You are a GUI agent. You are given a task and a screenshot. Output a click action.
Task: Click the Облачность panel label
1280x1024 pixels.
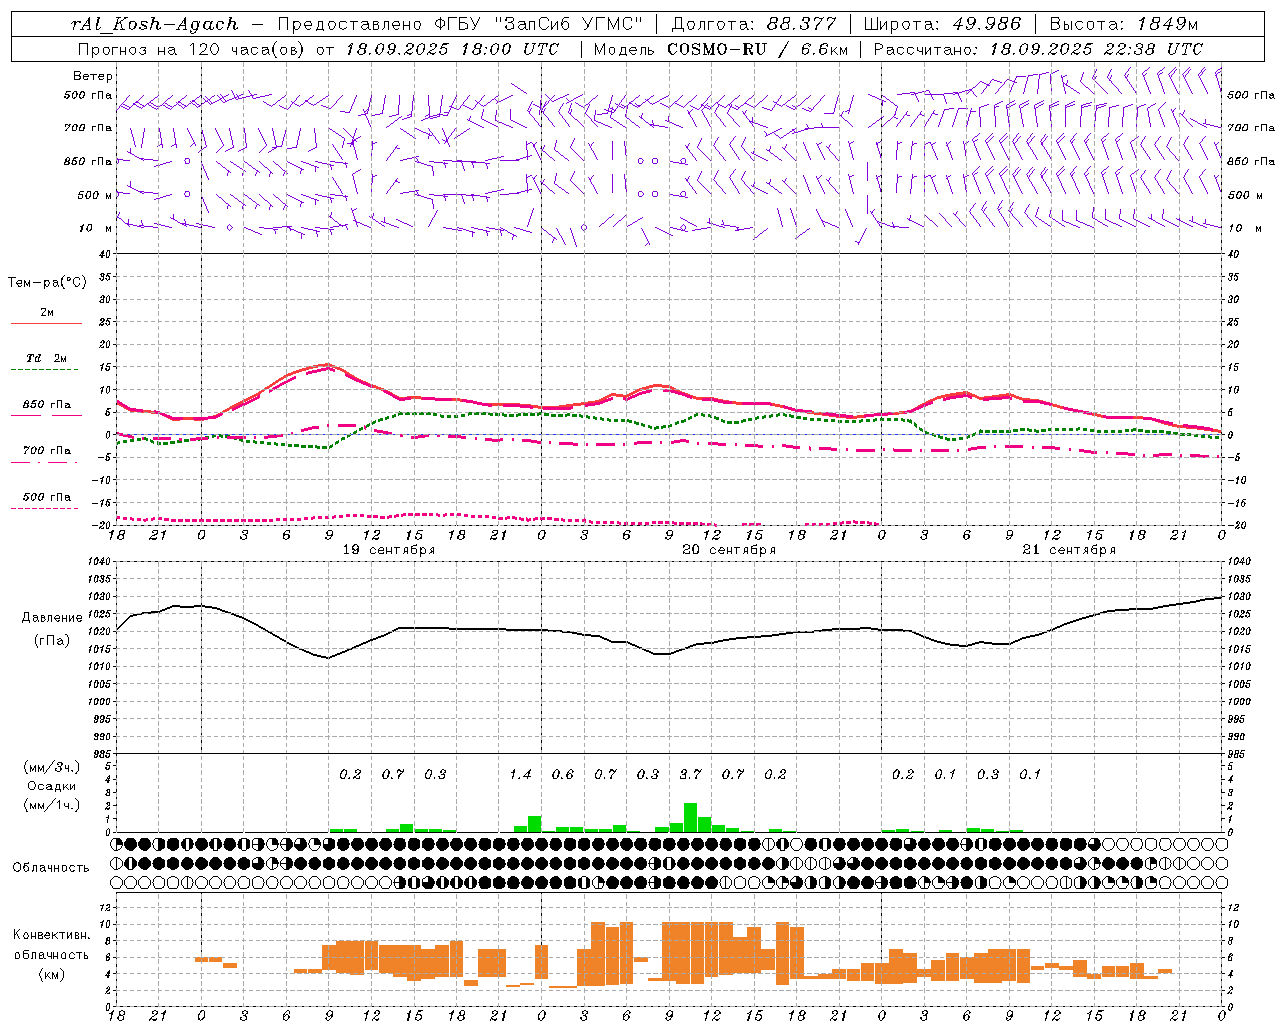coord(51,868)
